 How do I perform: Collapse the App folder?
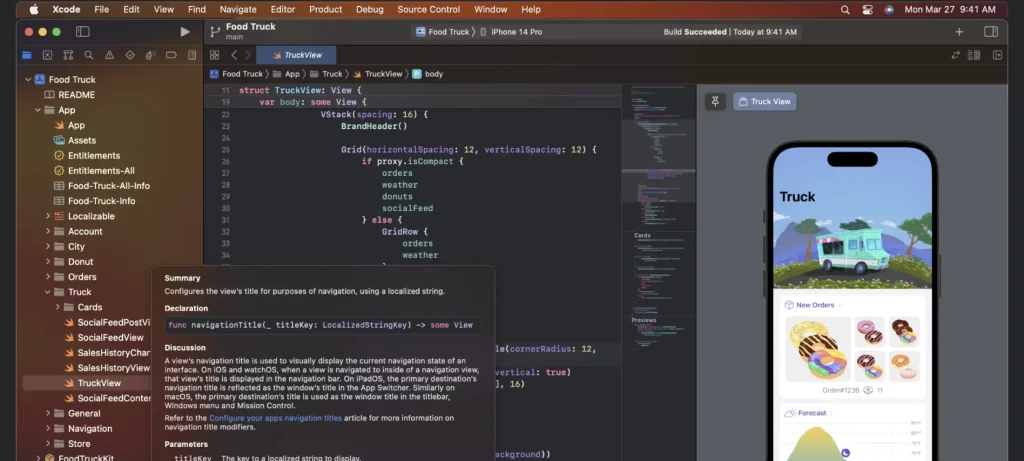tap(39, 110)
